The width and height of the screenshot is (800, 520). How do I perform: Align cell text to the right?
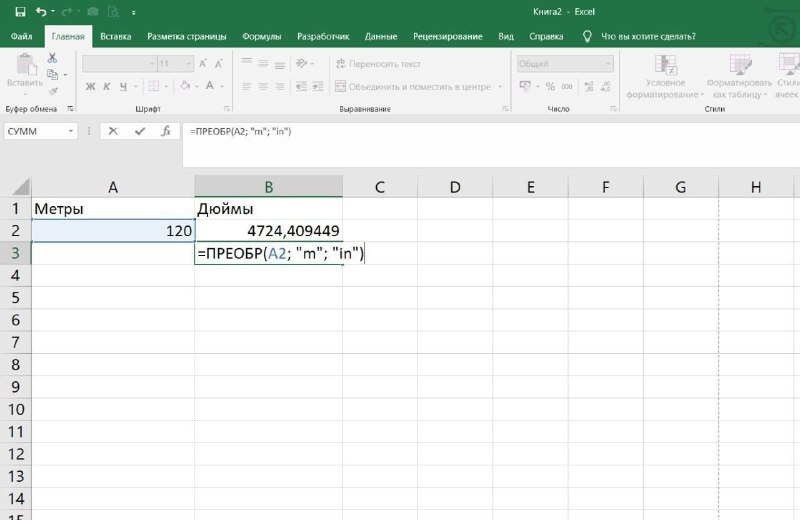[280, 86]
